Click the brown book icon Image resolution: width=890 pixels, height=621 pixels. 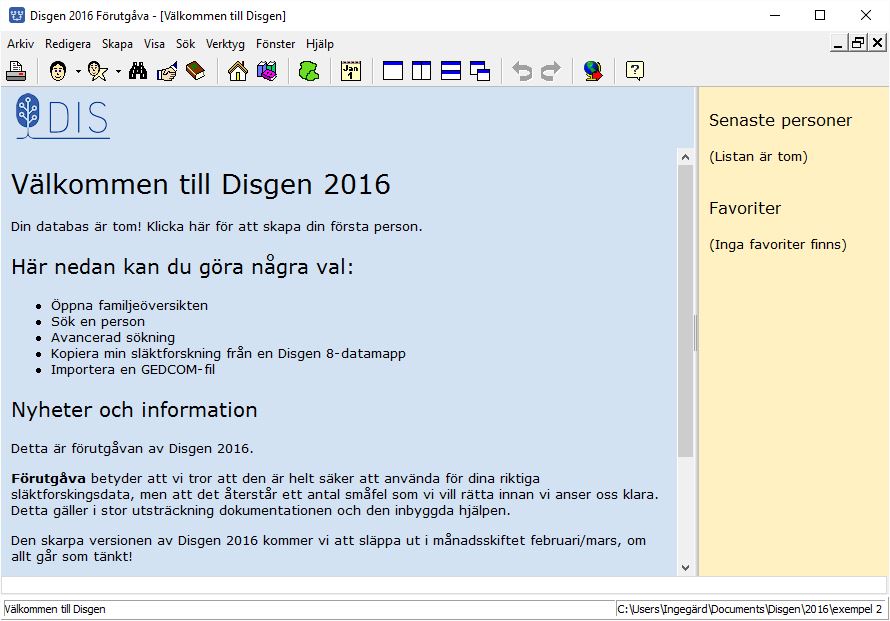[x=196, y=71]
